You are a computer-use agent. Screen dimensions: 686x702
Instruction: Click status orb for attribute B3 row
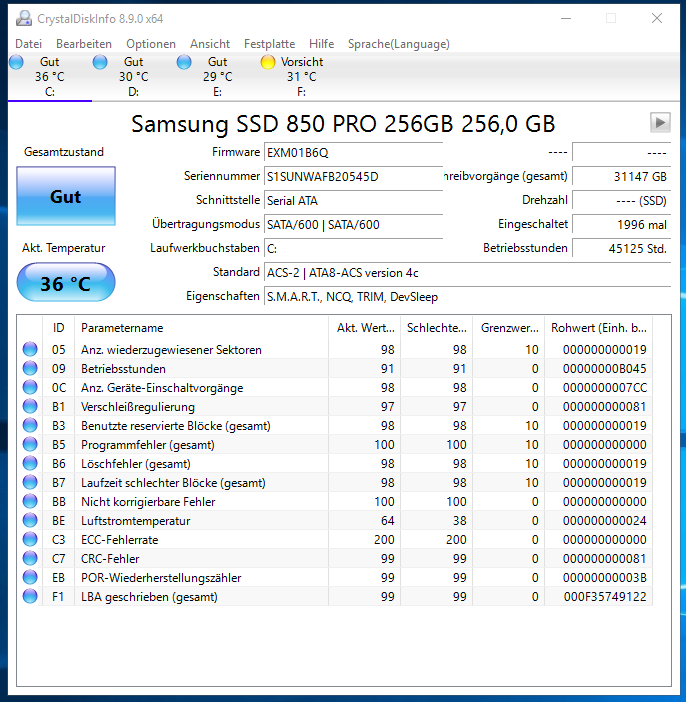tap(30, 425)
